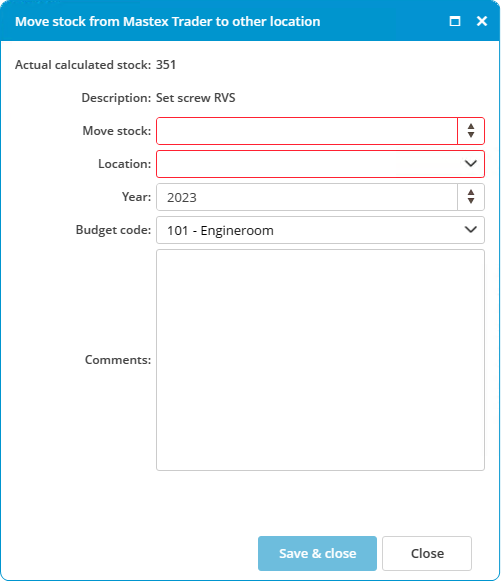Focus the empty Location combo box
The width and height of the screenshot is (501, 581).
[x=320, y=164]
